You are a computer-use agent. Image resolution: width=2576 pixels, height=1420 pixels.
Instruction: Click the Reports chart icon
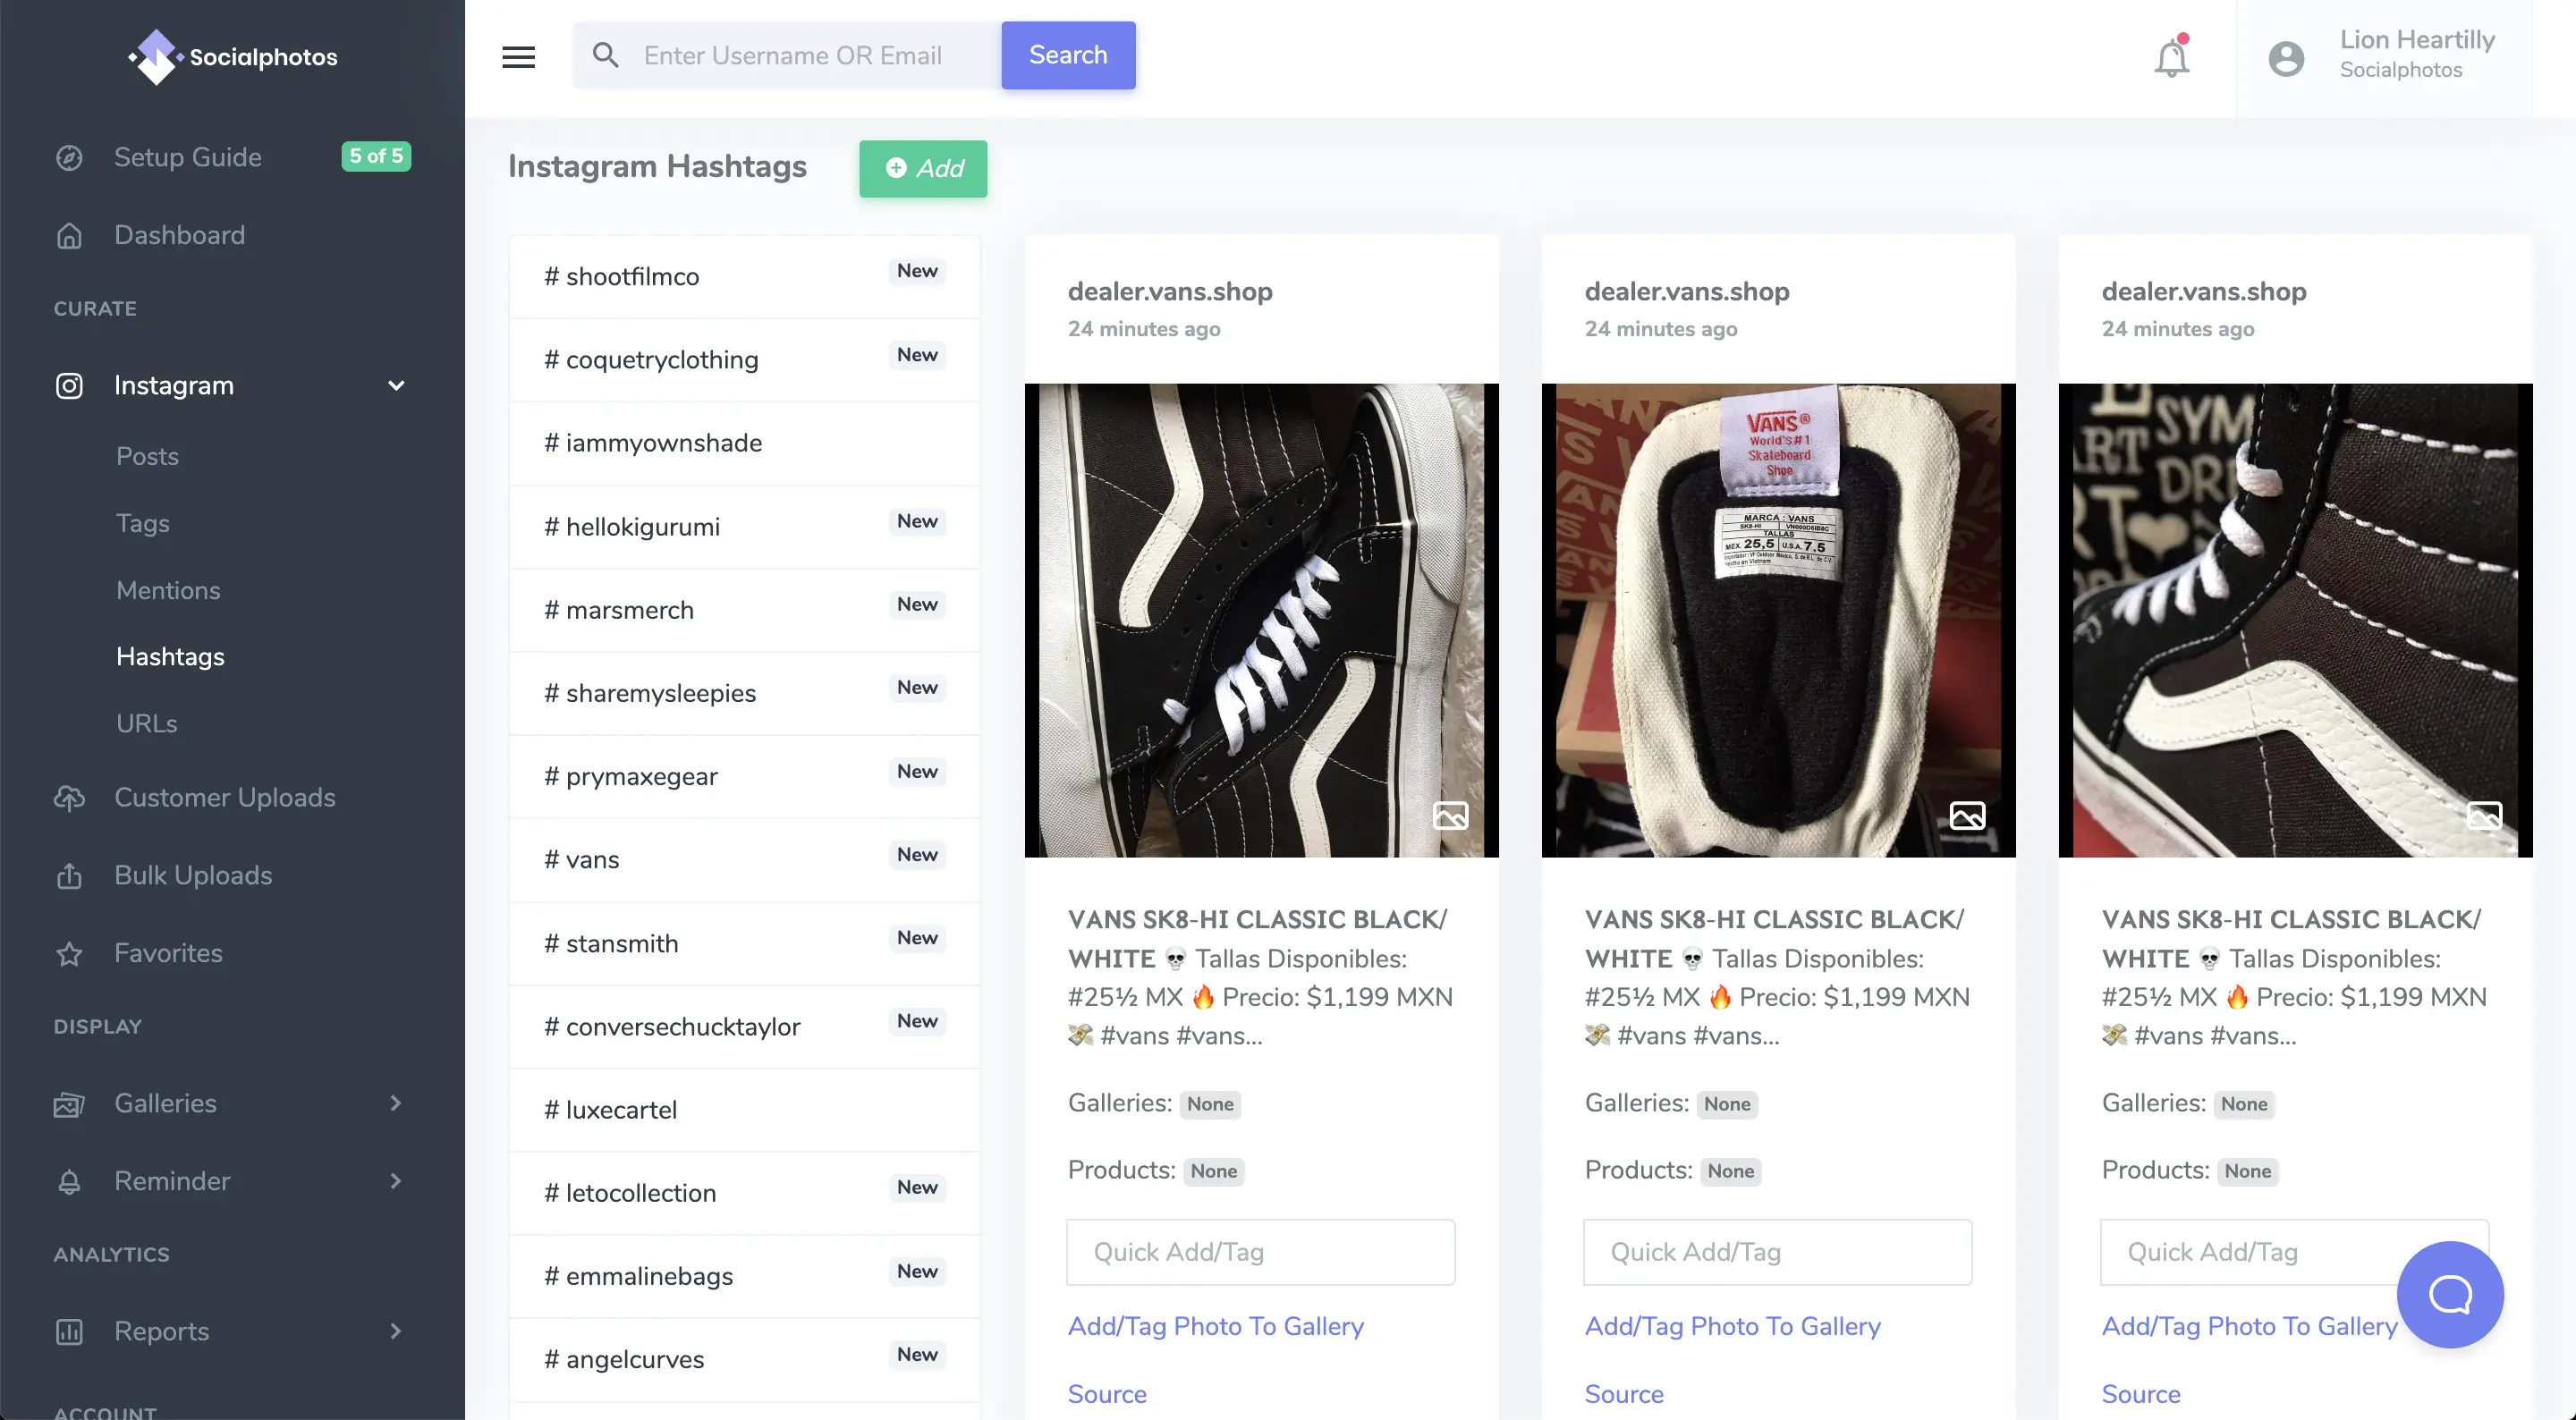pyautogui.click(x=69, y=1331)
